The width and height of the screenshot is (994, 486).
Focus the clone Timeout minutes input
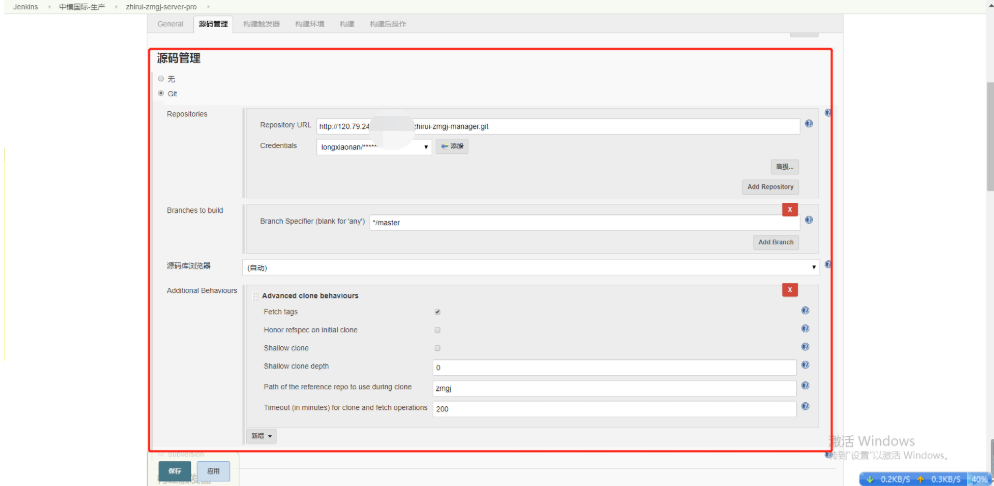point(614,409)
